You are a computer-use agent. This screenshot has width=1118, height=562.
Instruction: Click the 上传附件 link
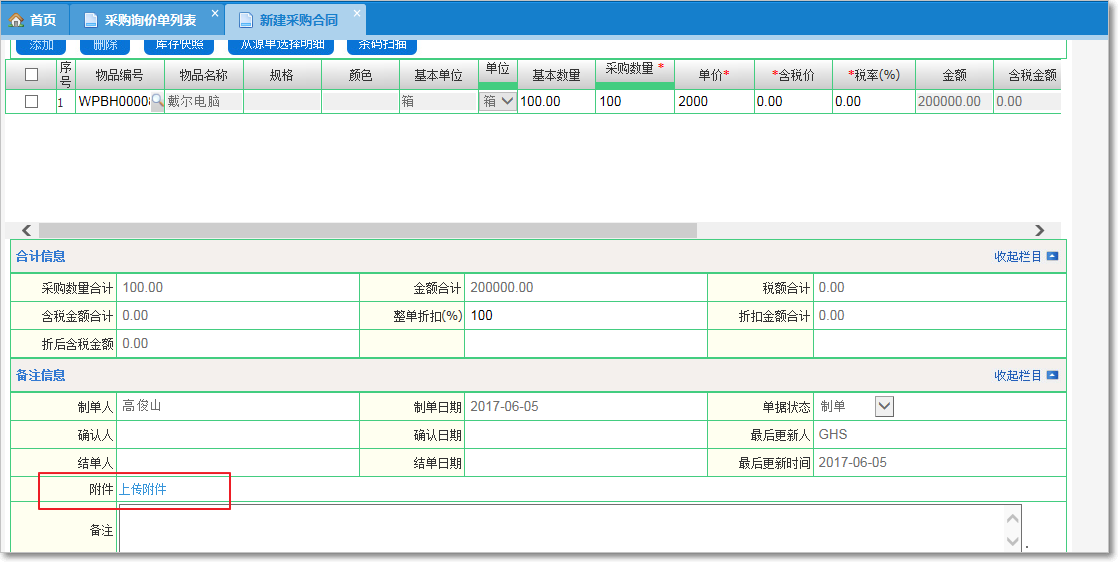coord(142,489)
